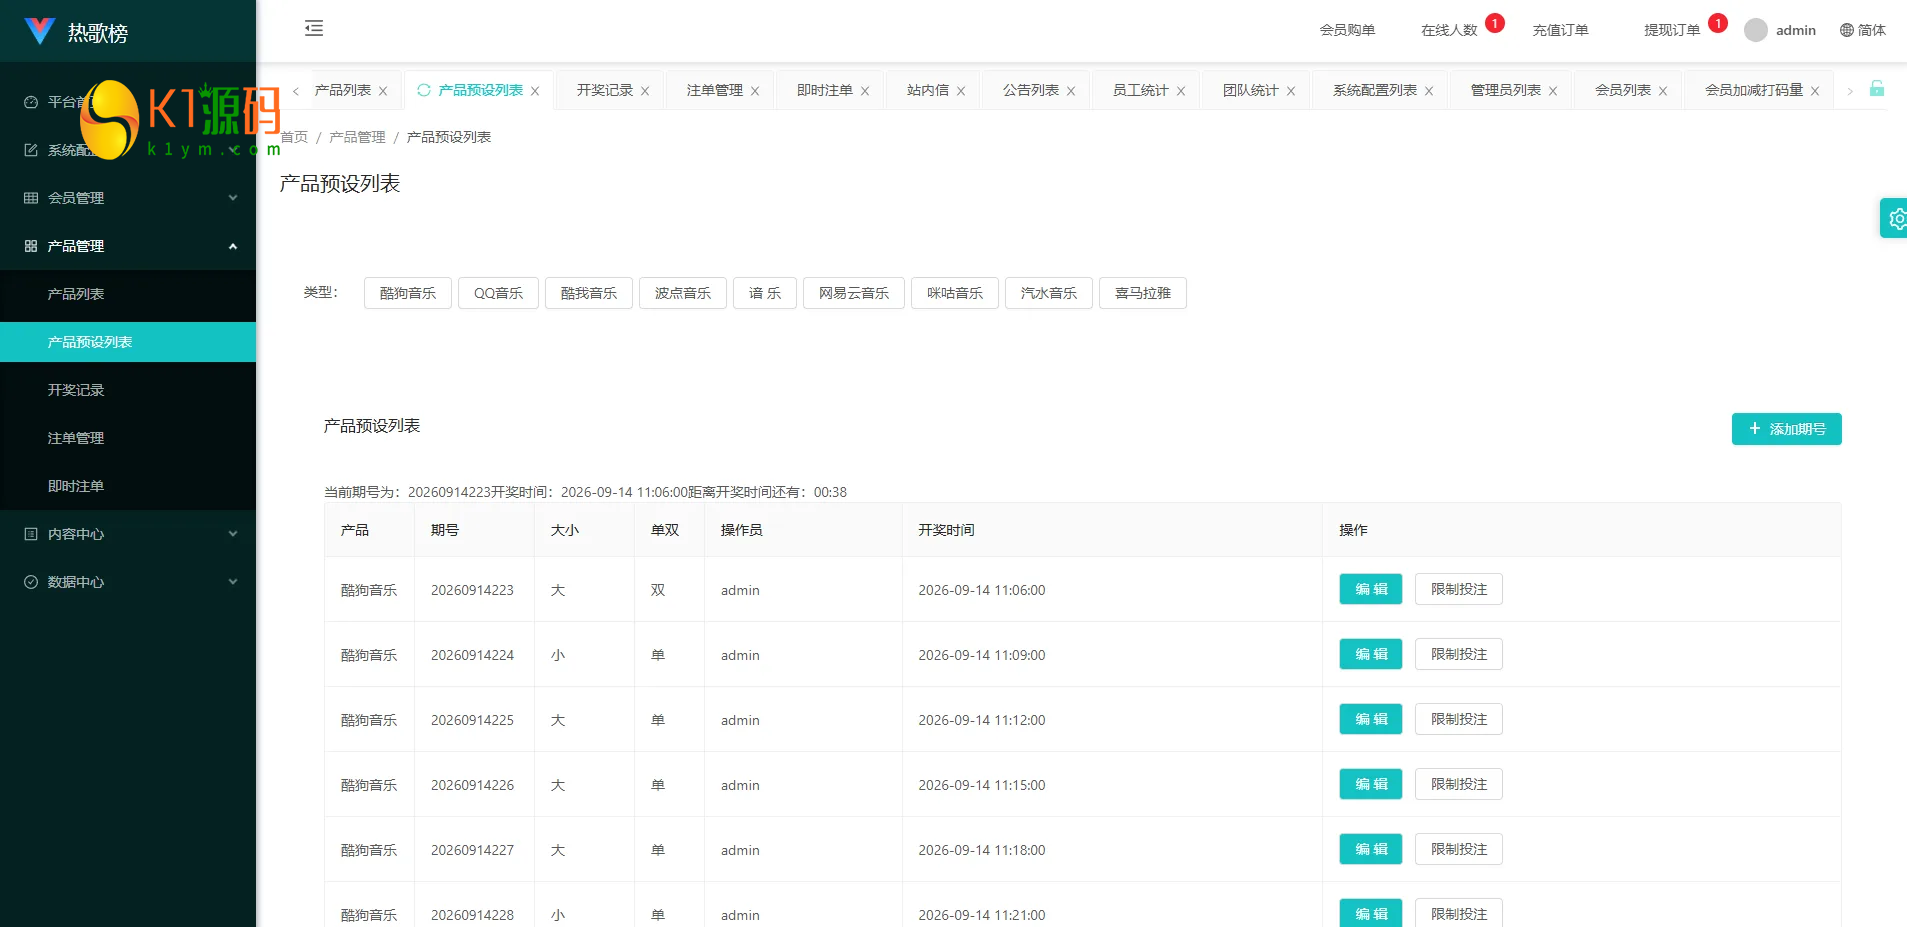Screen dimensions: 1907x927
Task: Switch to the 团队统计 tab
Action: pos(1250,90)
